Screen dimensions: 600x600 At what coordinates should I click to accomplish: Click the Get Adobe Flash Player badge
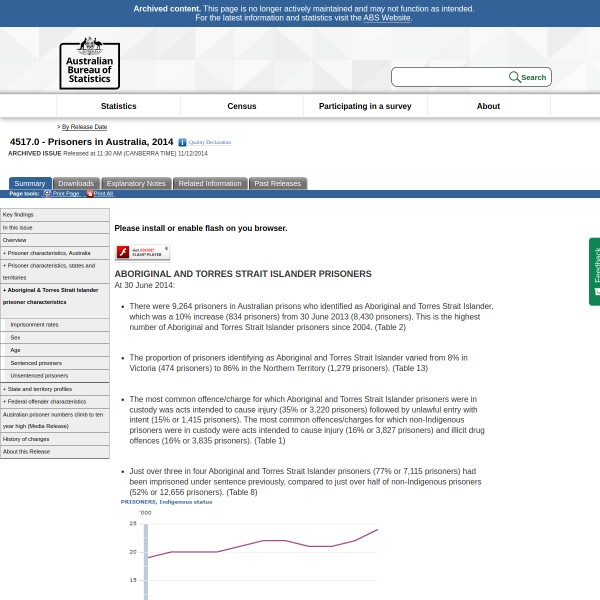(x=142, y=253)
